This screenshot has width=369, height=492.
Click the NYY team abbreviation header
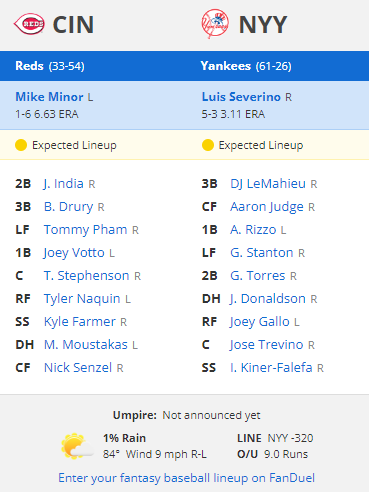click(x=263, y=25)
